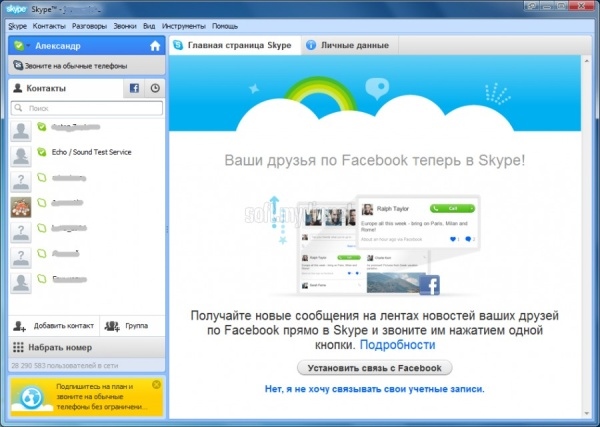The image size is (600, 427).
Task: Click the globe icon in the yellow promo
Action: (30, 399)
